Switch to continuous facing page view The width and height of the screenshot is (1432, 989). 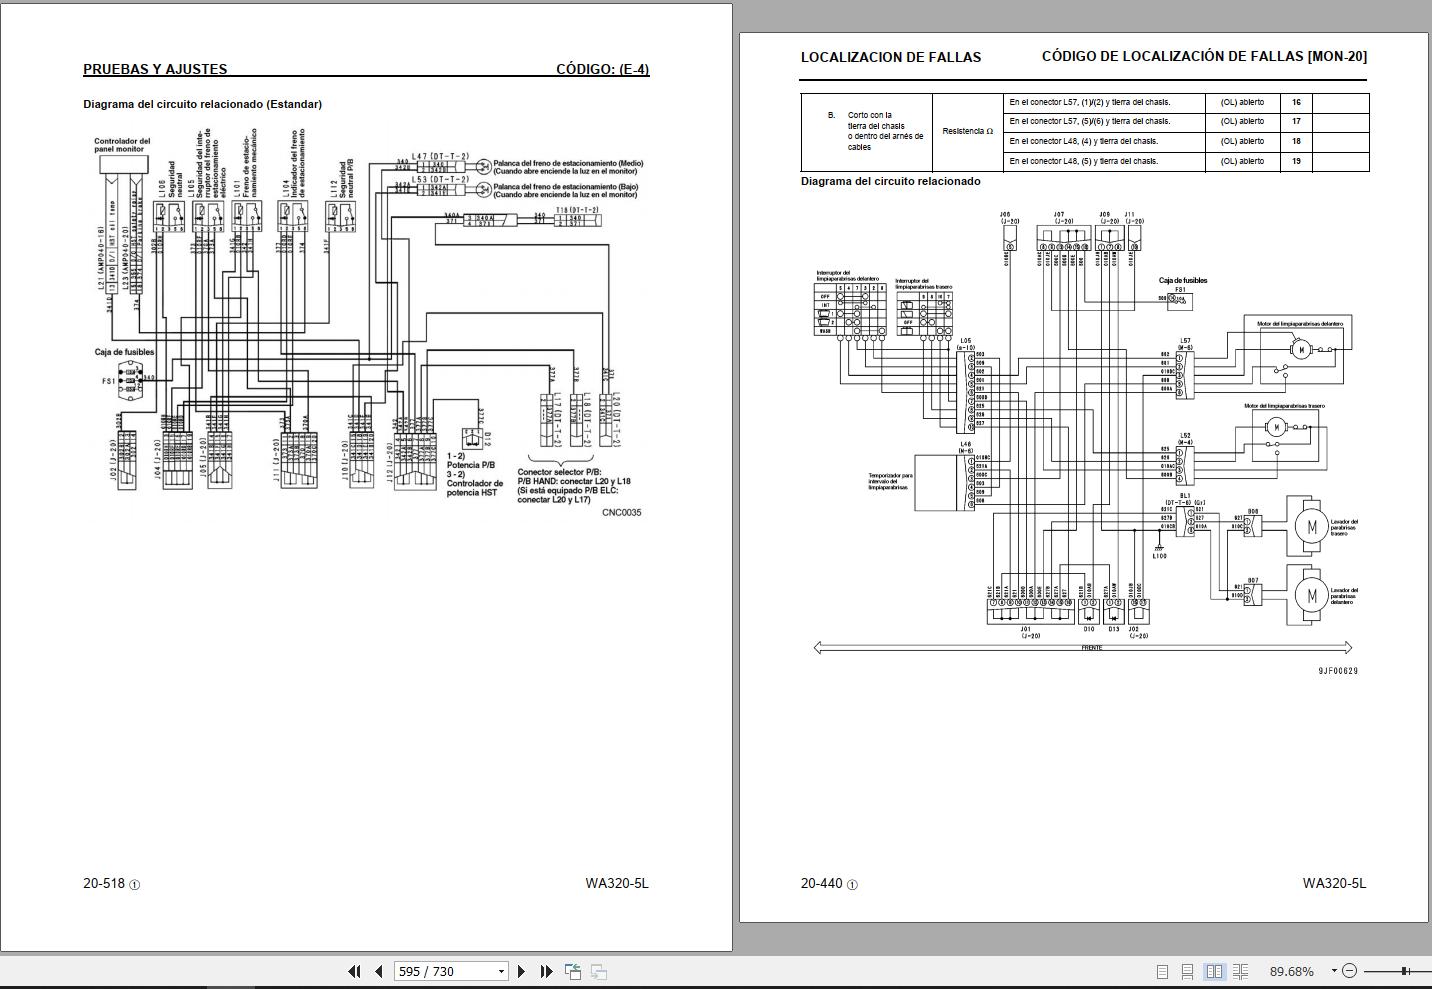1241,971
